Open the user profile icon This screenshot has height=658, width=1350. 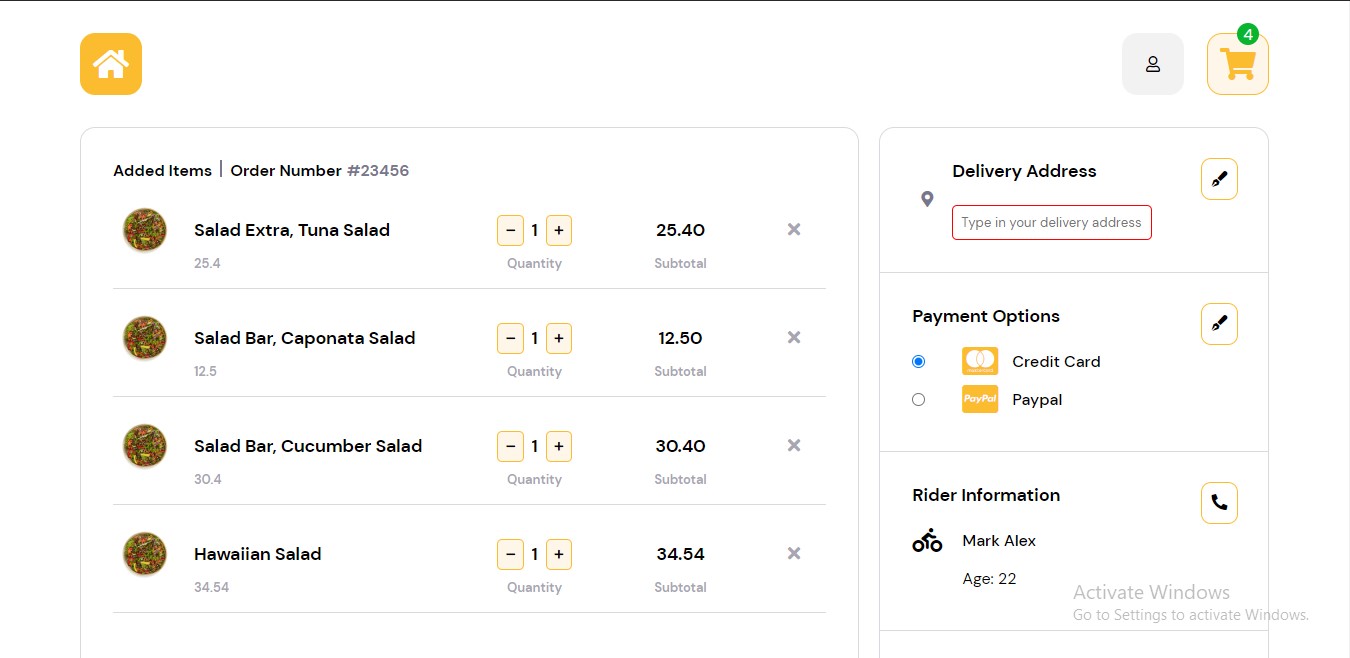click(1152, 64)
